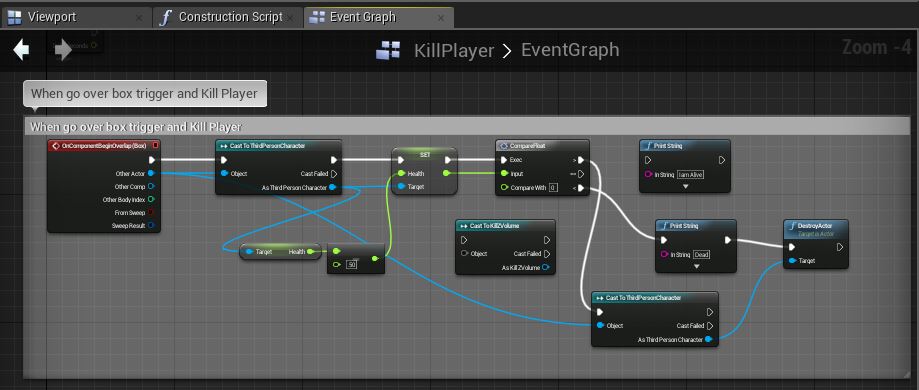This screenshot has height=390, width=919.
Task: Click Cast Failed pin on cast node wired to DestroyActor
Action: [709, 325]
